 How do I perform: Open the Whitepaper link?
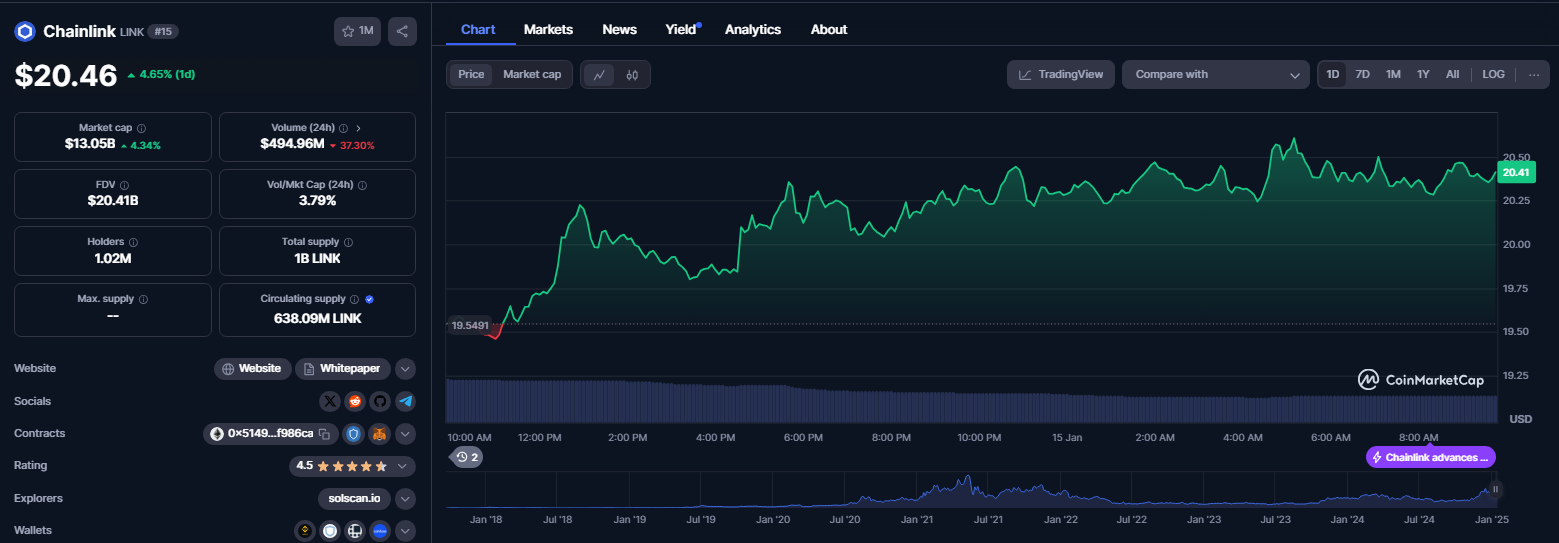click(343, 369)
